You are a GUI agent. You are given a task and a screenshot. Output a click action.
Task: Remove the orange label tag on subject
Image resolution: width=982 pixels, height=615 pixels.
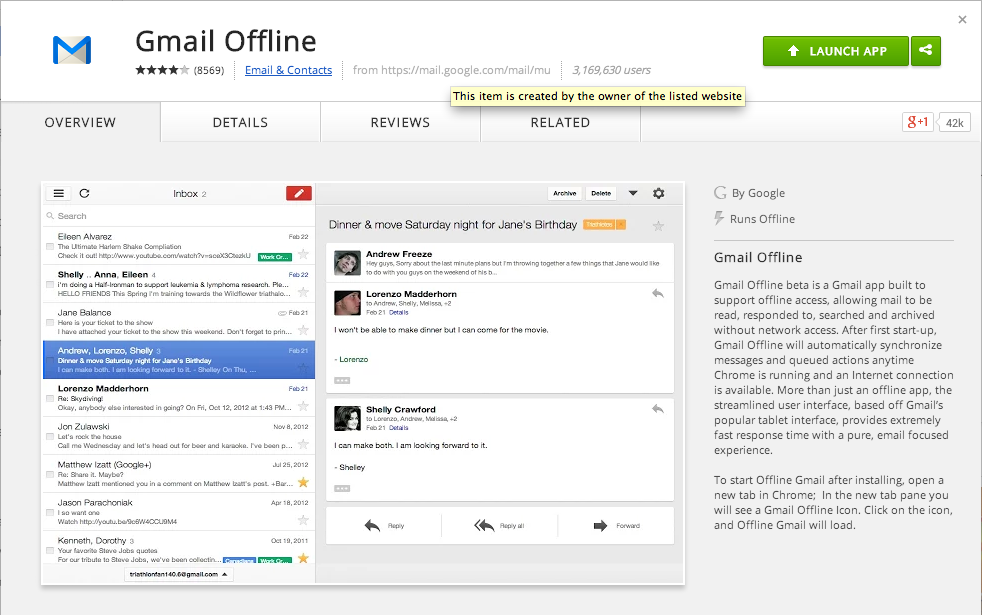click(x=621, y=225)
